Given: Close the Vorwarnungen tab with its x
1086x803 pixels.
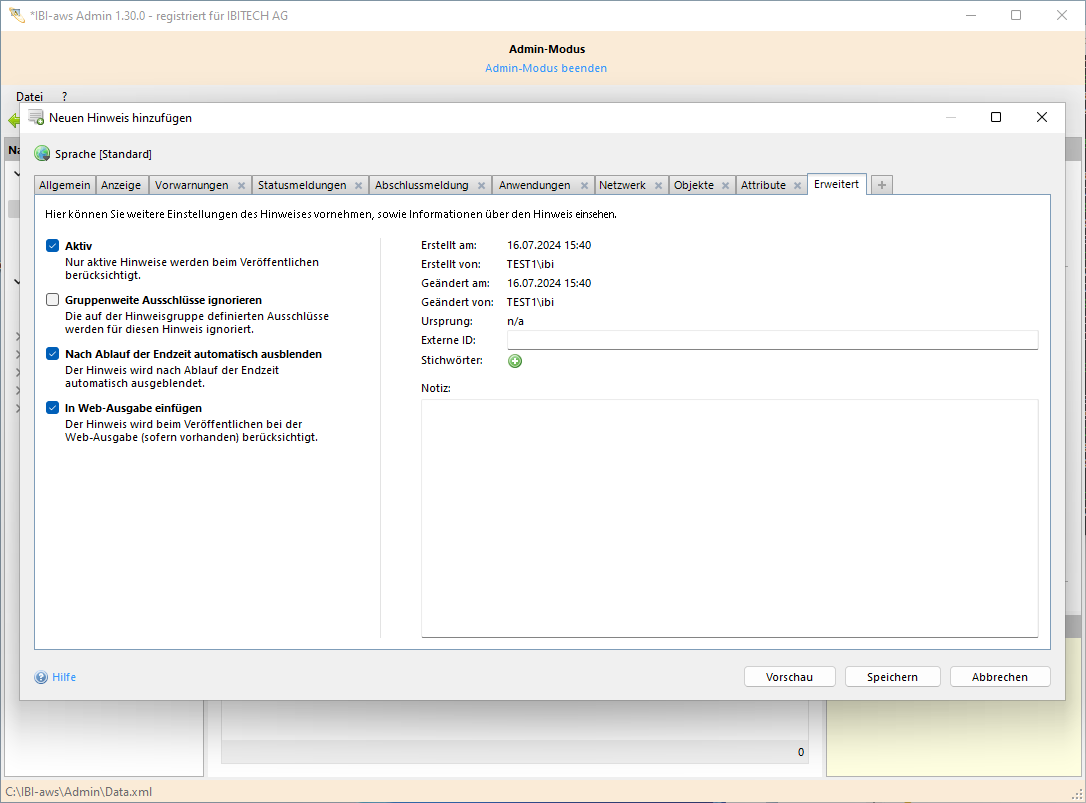Looking at the screenshot, I should 241,186.
